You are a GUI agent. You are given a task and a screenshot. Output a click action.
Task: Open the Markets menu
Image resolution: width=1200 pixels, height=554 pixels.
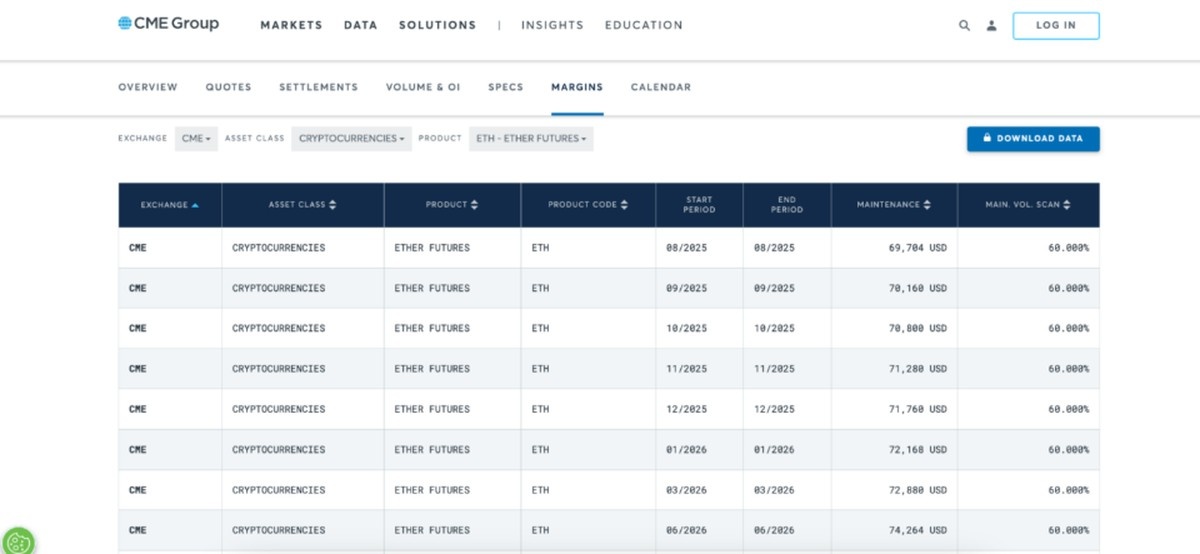pos(291,26)
